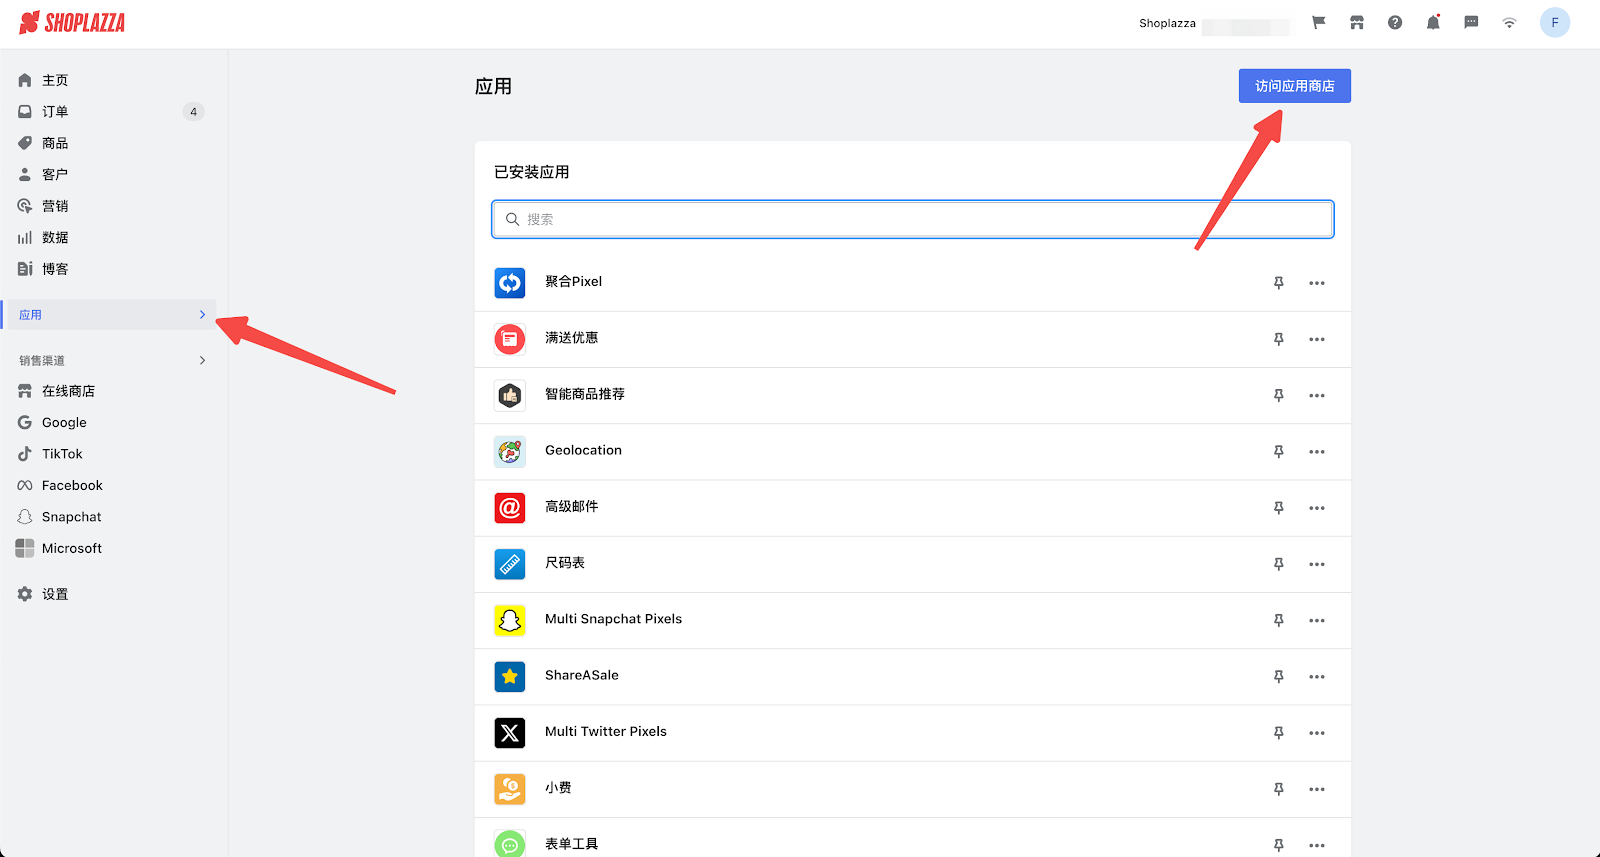
Task: Pin the 尺码表 app
Action: 1278,564
